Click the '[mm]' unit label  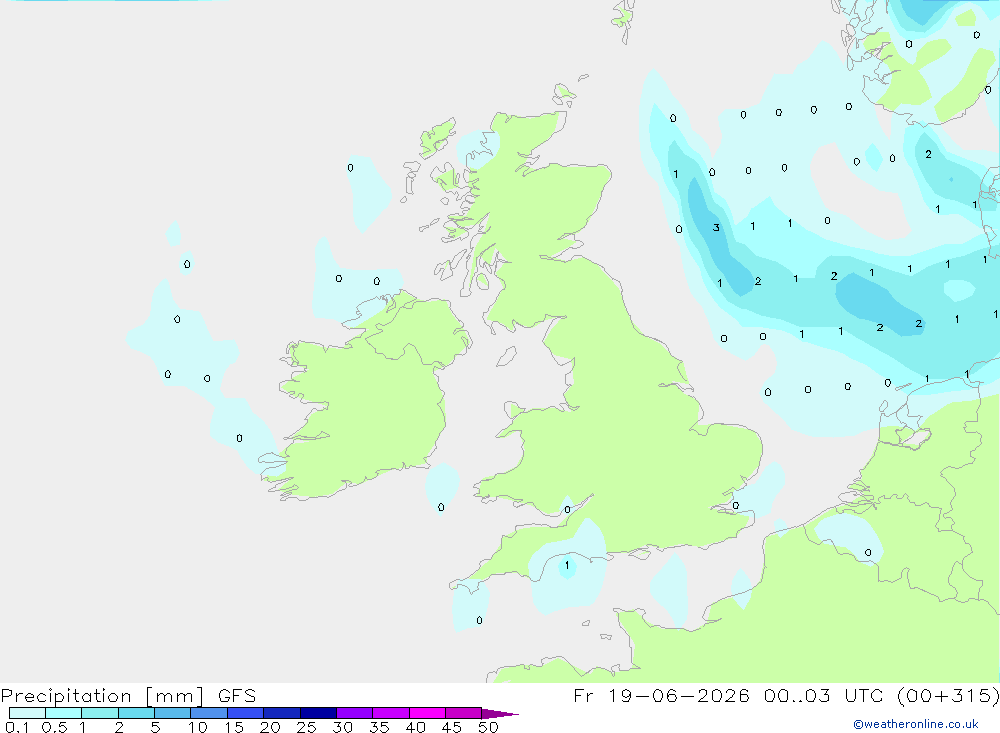pos(175,696)
